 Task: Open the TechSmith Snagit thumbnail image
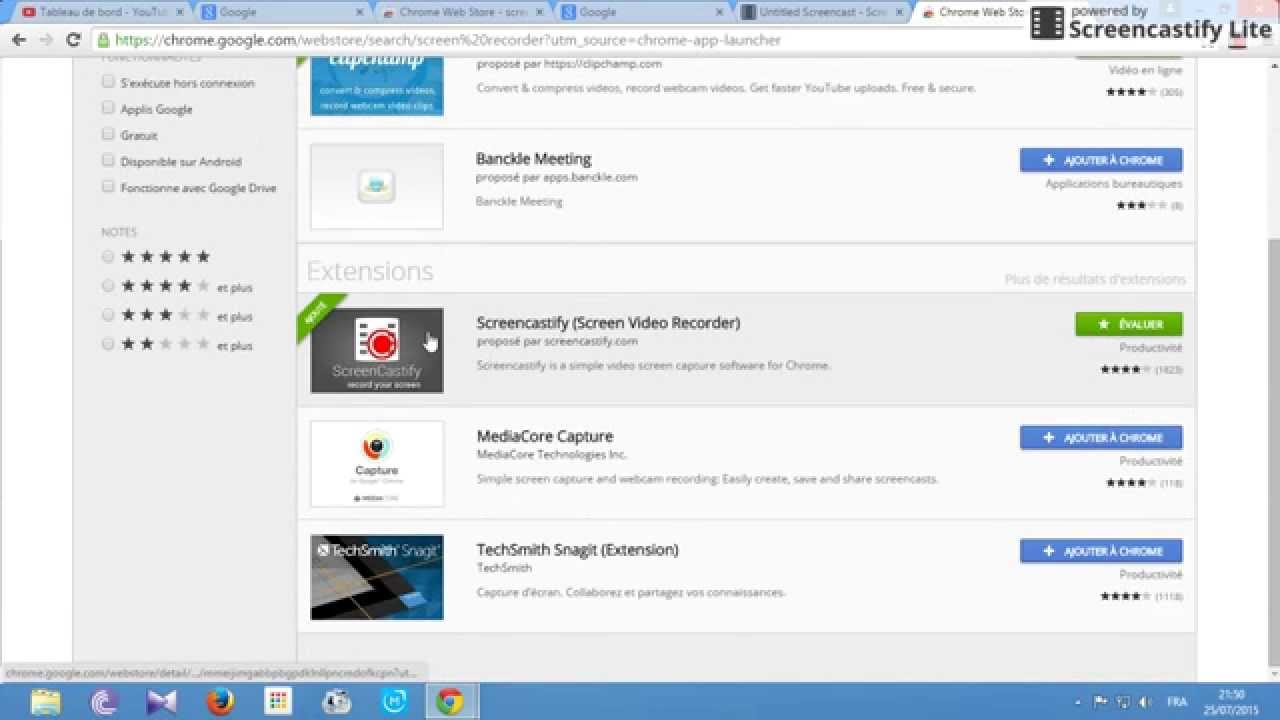[x=377, y=577]
